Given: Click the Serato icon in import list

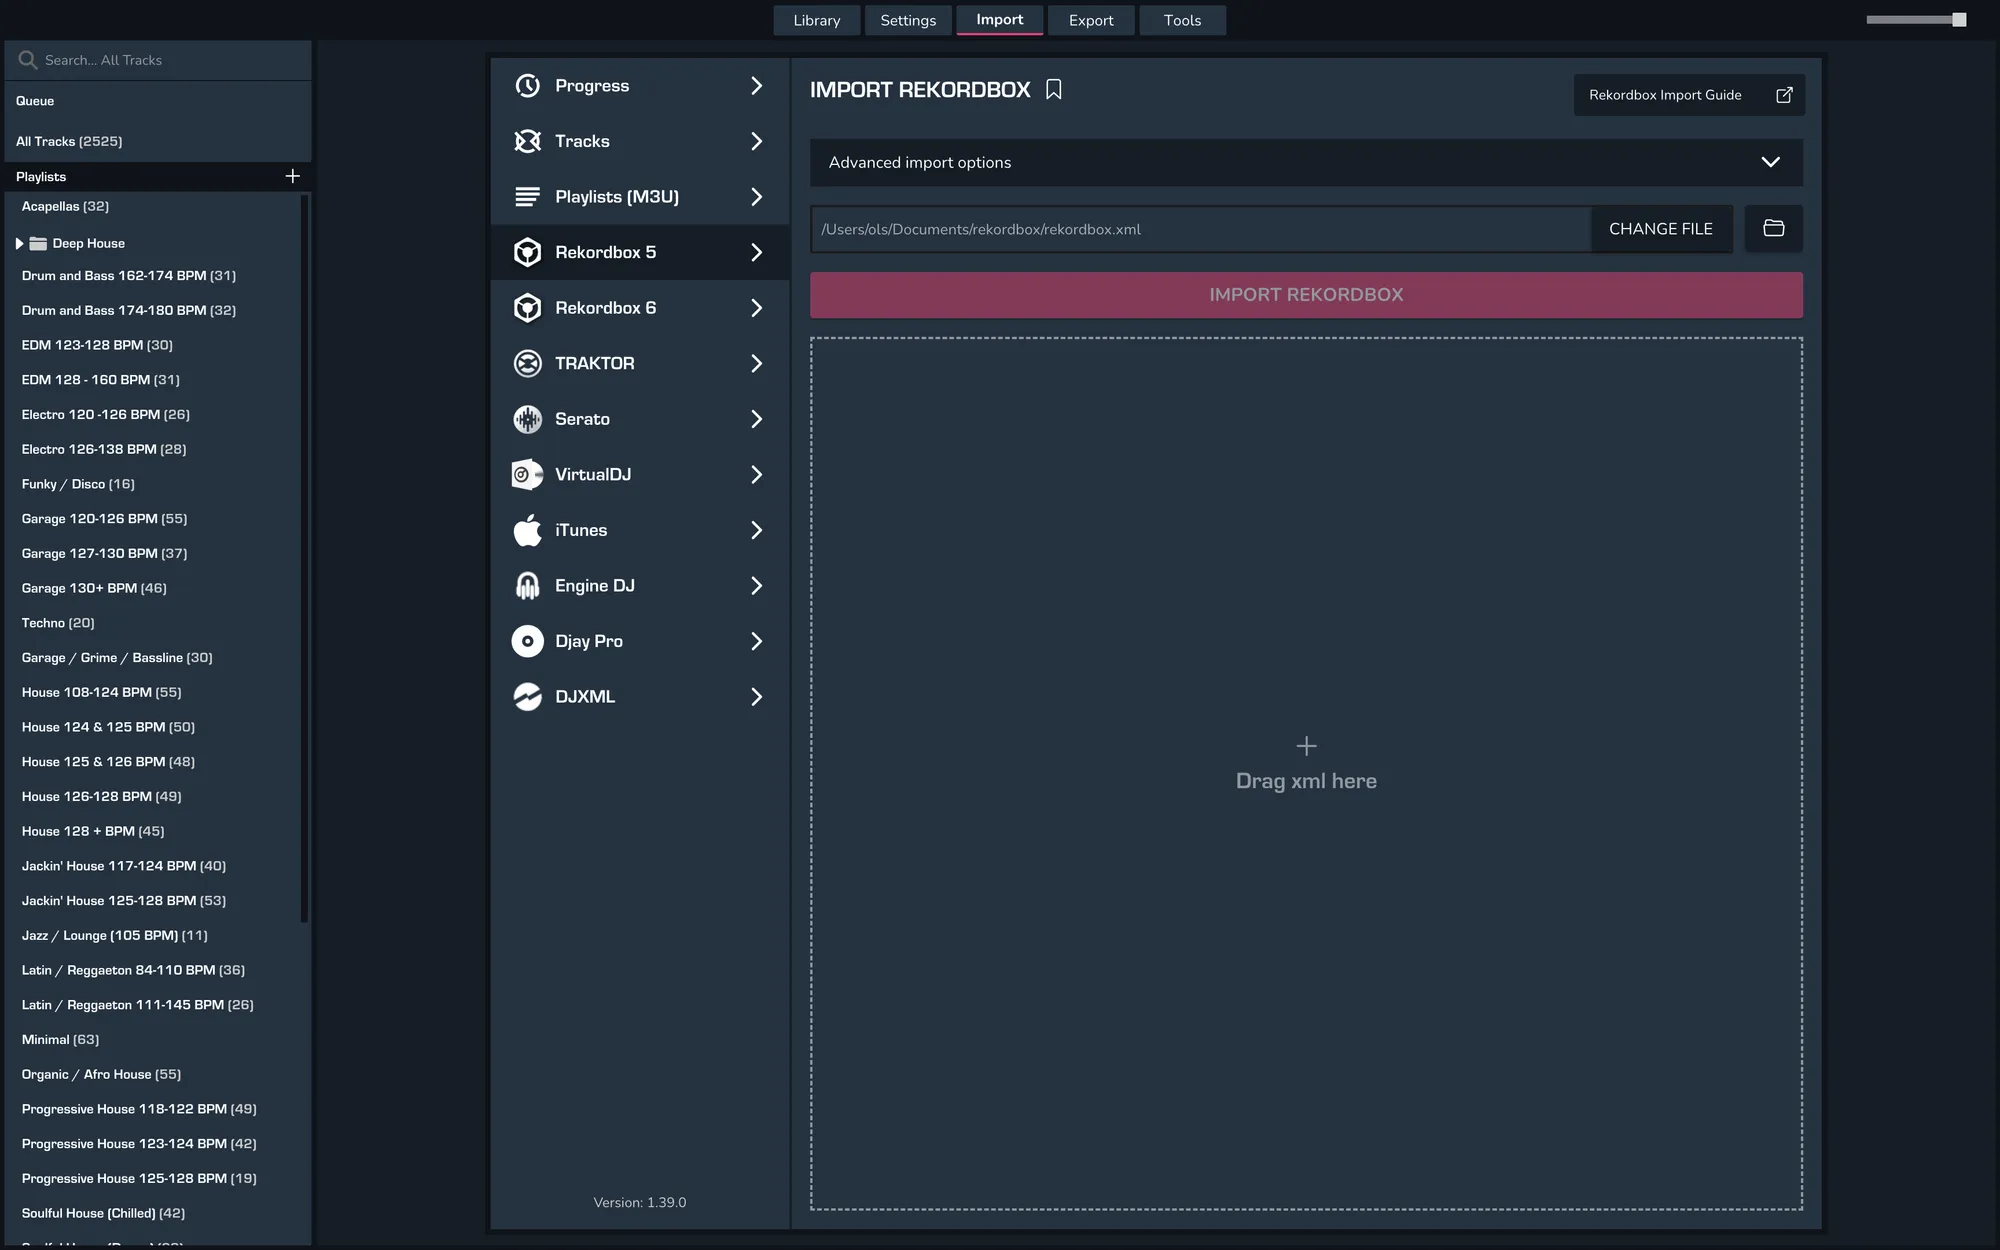Looking at the screenshot, I should pos(527,419).
